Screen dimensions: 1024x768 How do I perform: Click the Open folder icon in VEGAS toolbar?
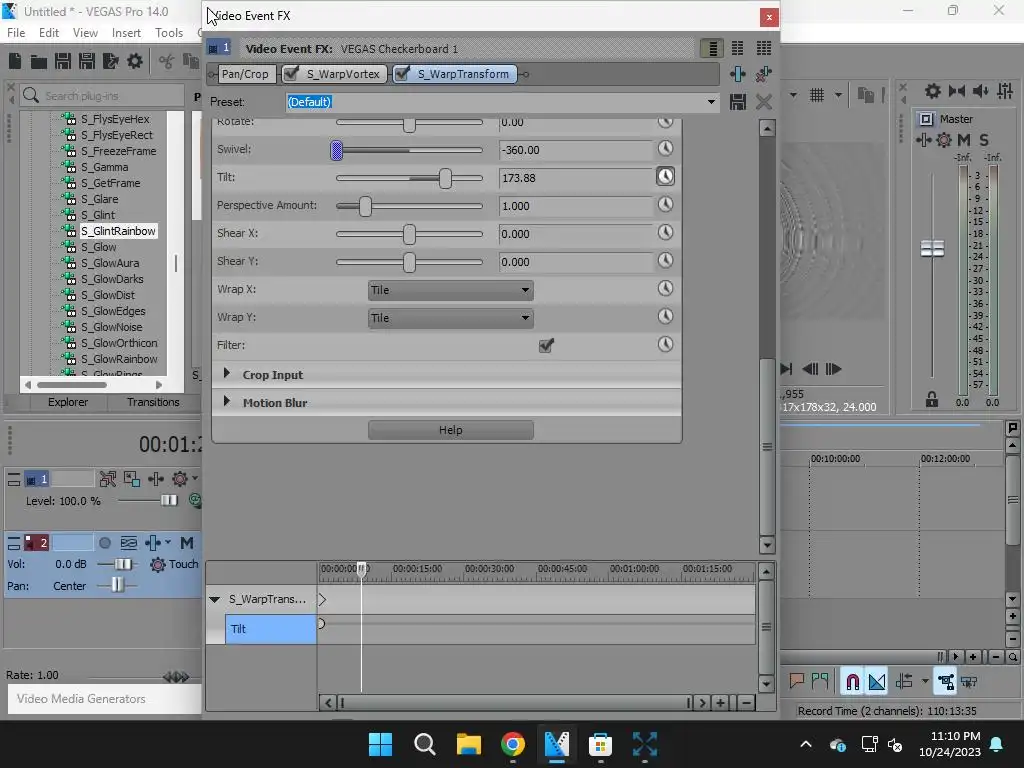pyautogui.click(x=39, y=61)
